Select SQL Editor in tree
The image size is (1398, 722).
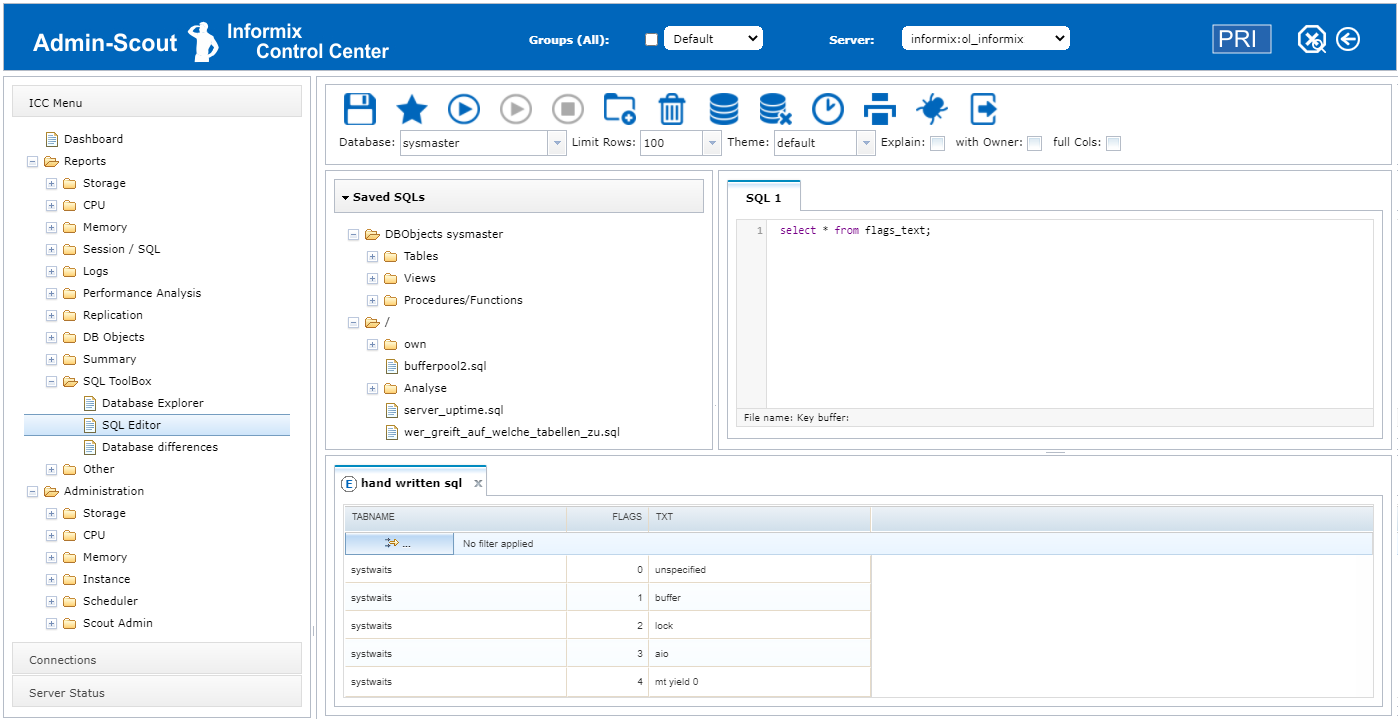[x=131, y=425]
